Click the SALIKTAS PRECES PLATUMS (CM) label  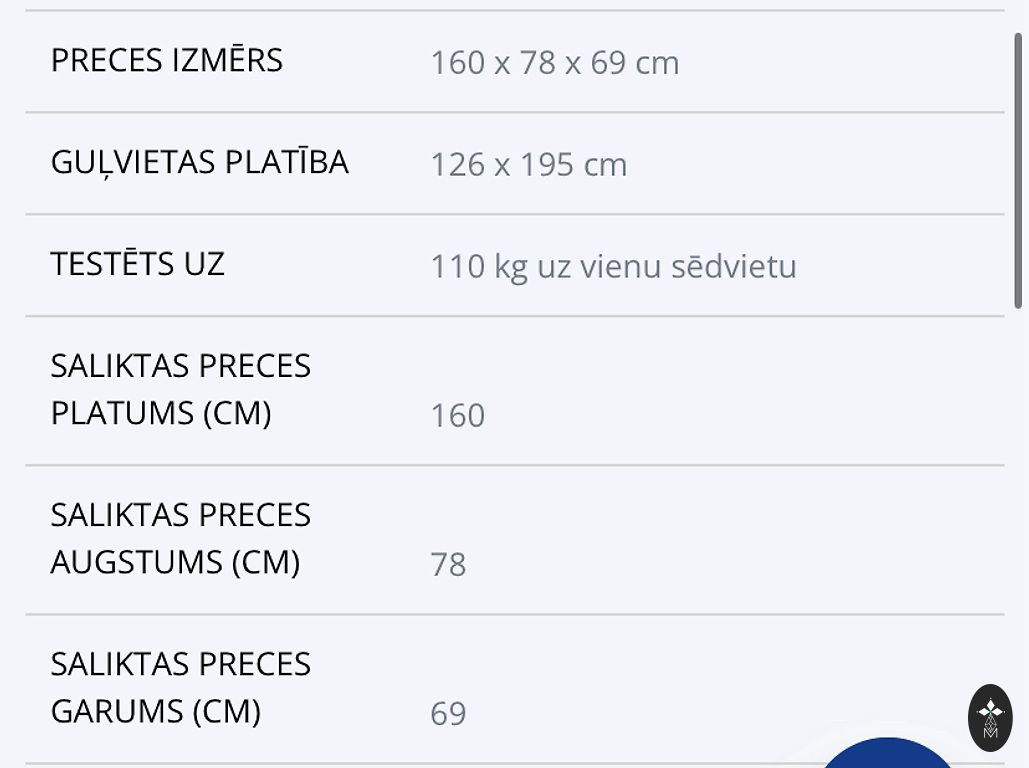[180, 389]
